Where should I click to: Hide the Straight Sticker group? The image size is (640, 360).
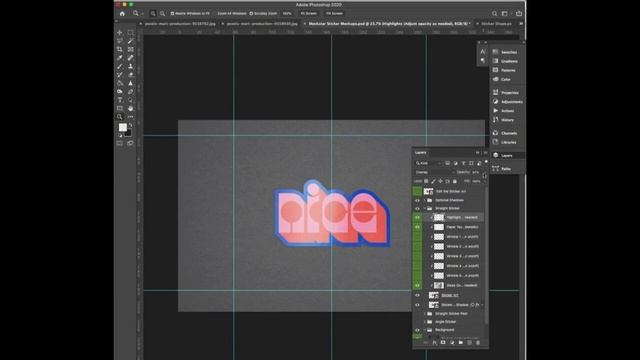(417, 209)
